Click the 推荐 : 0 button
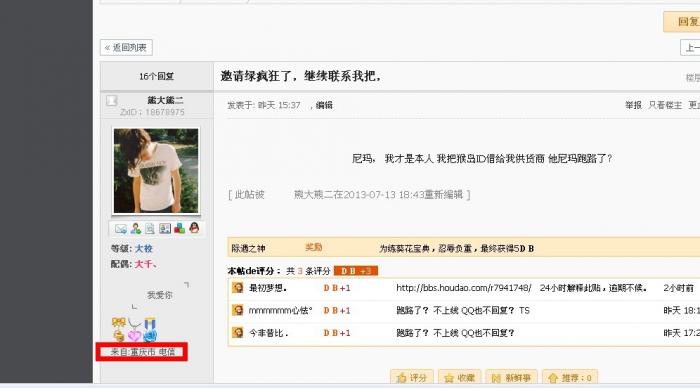Viewport: 700px width, 388px height. coord(570,377)
